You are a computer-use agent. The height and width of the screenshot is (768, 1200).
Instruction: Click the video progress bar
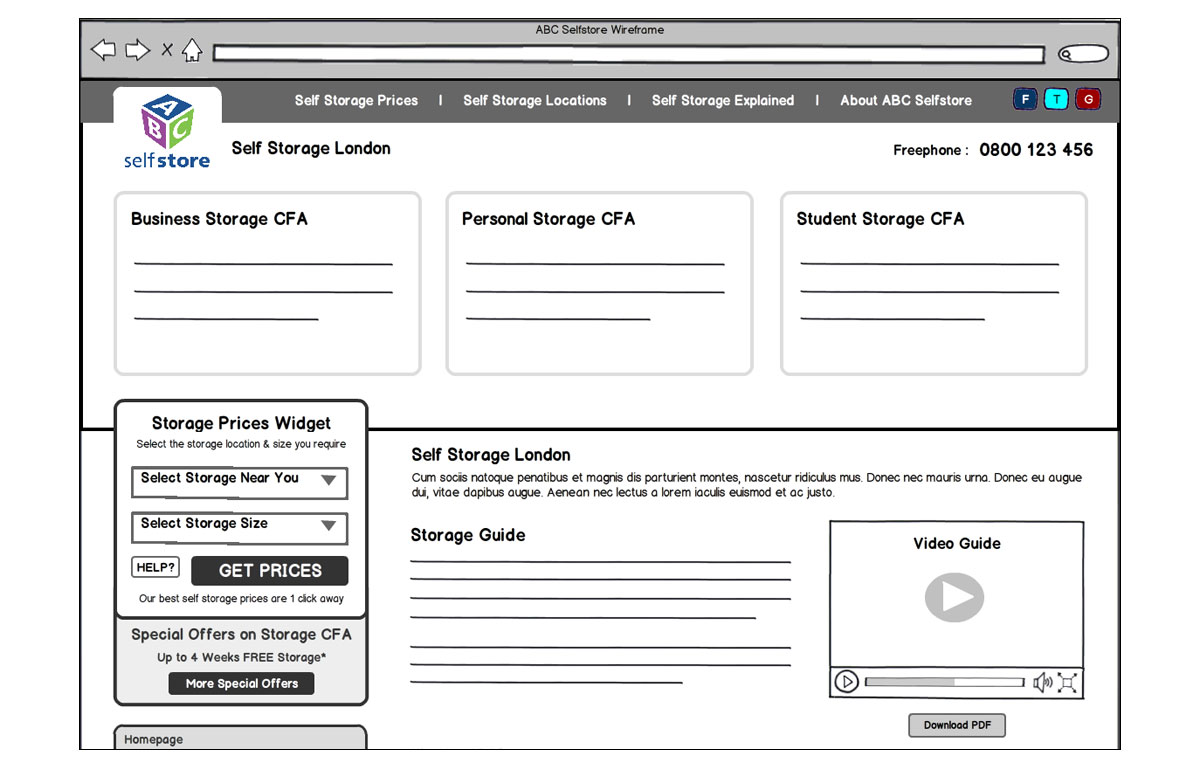coord(944,682)
